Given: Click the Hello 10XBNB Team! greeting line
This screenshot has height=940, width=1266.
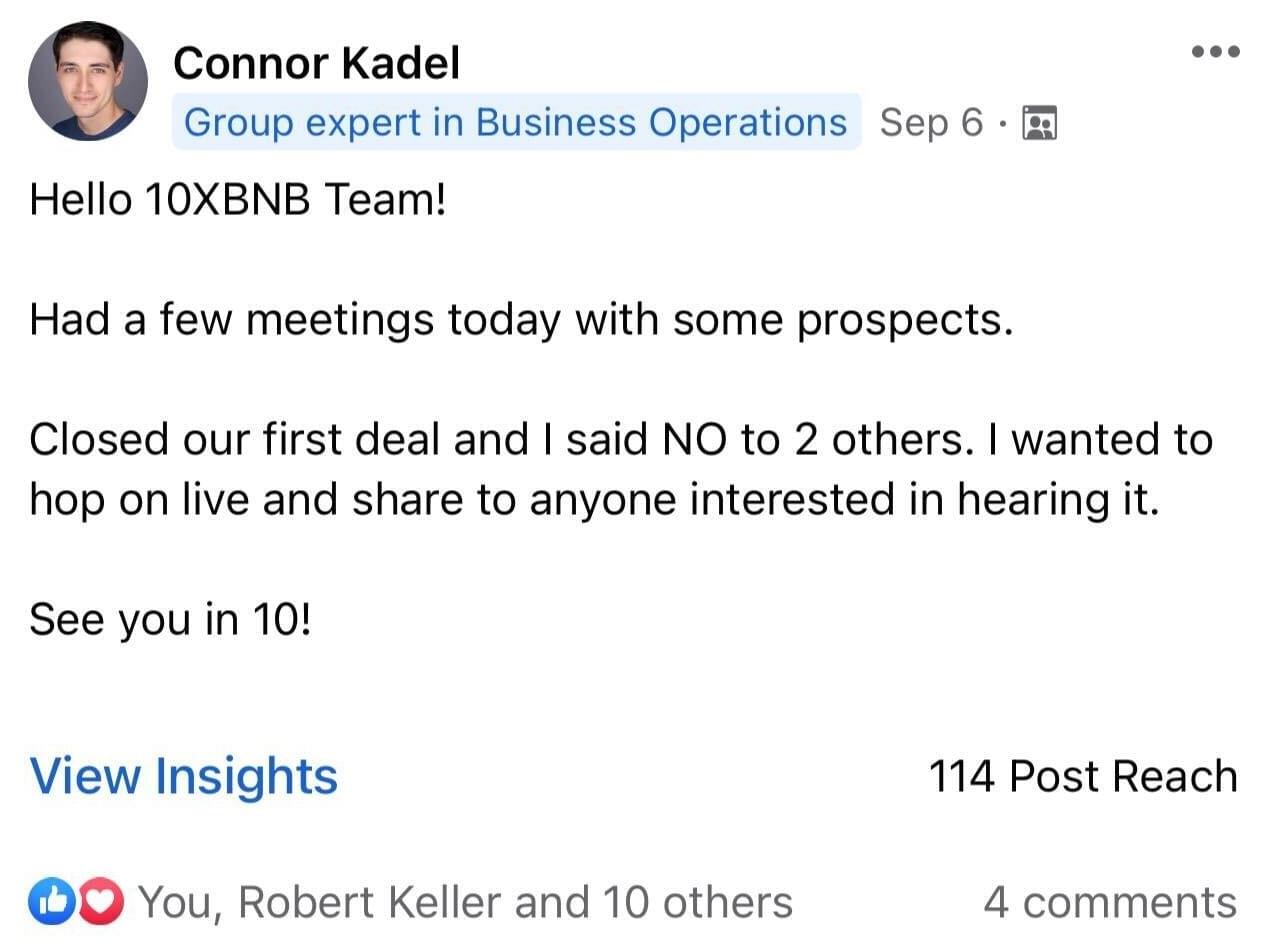Looking at the screenshot, I should [x=237, y=200].
